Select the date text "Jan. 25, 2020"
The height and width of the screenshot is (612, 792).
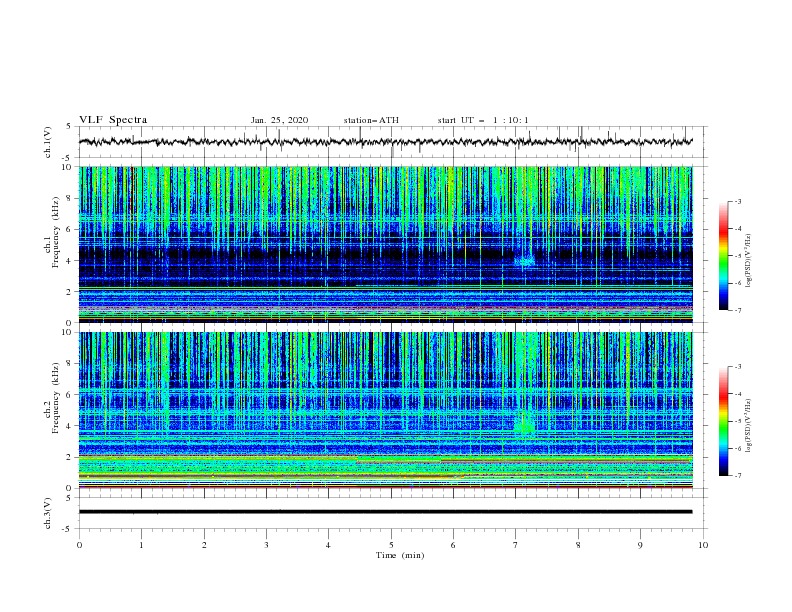pos(279,120)
